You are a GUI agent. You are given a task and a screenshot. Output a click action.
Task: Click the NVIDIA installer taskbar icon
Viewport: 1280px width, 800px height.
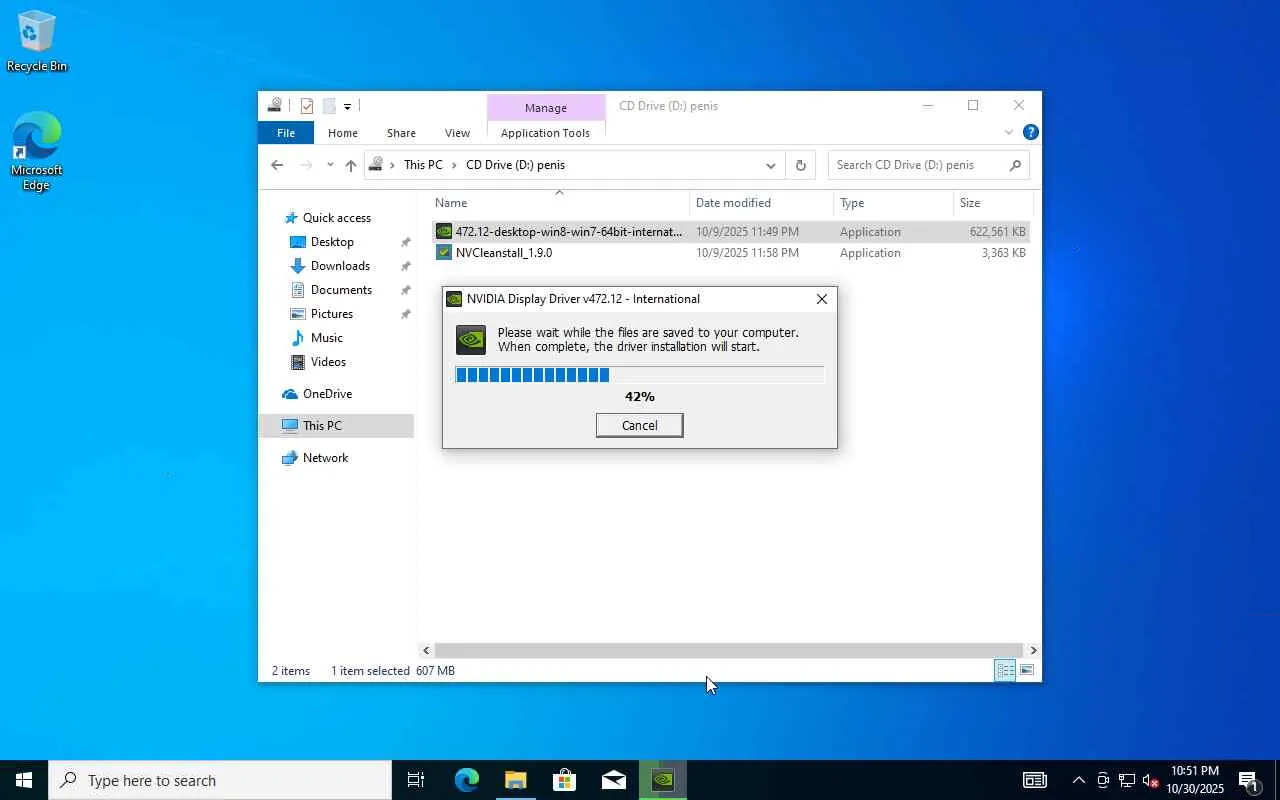[662, 780]
